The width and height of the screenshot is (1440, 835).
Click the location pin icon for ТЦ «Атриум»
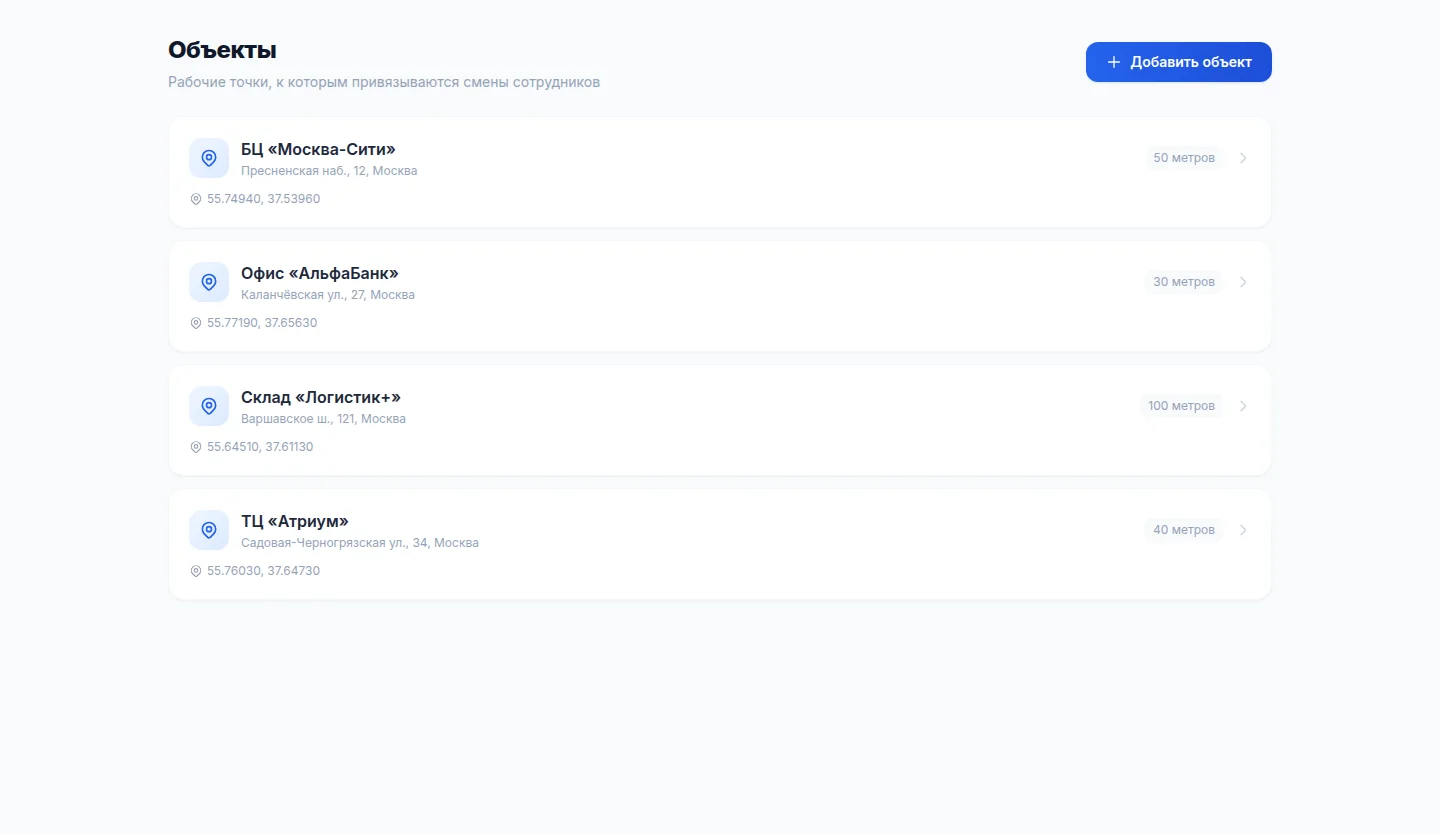pyautogui.click(x=209, y=530)
